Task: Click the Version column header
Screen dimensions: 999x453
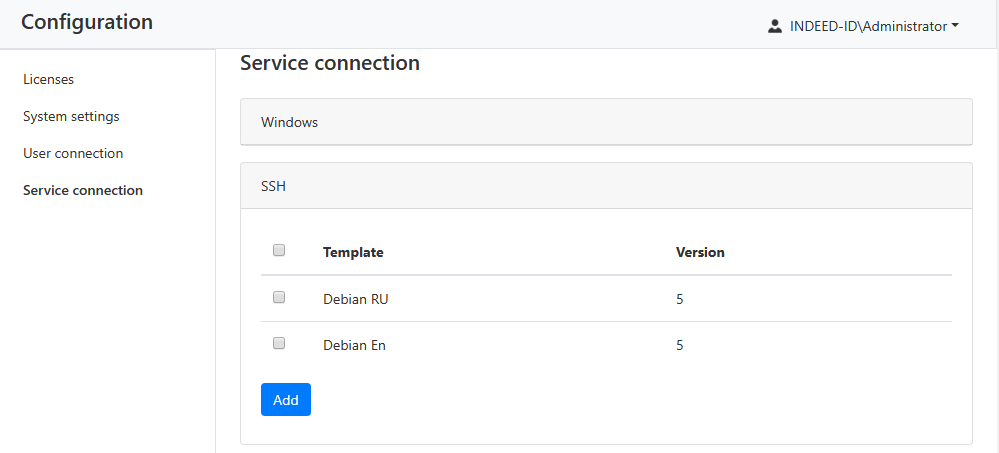Action: point(700,252)
